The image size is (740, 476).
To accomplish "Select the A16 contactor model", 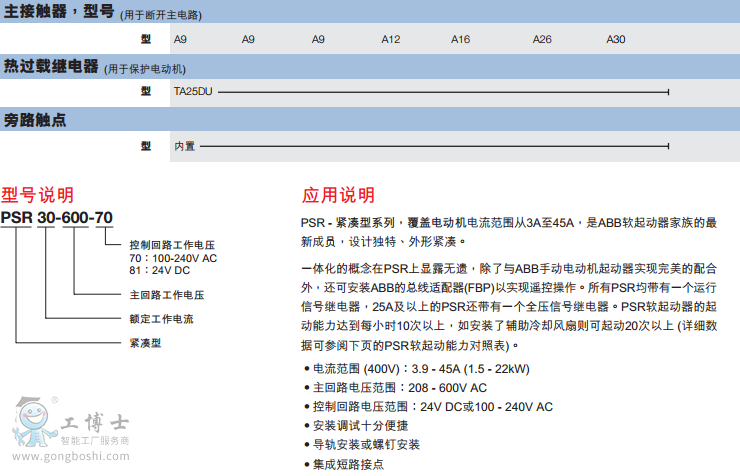I will 460,40.
